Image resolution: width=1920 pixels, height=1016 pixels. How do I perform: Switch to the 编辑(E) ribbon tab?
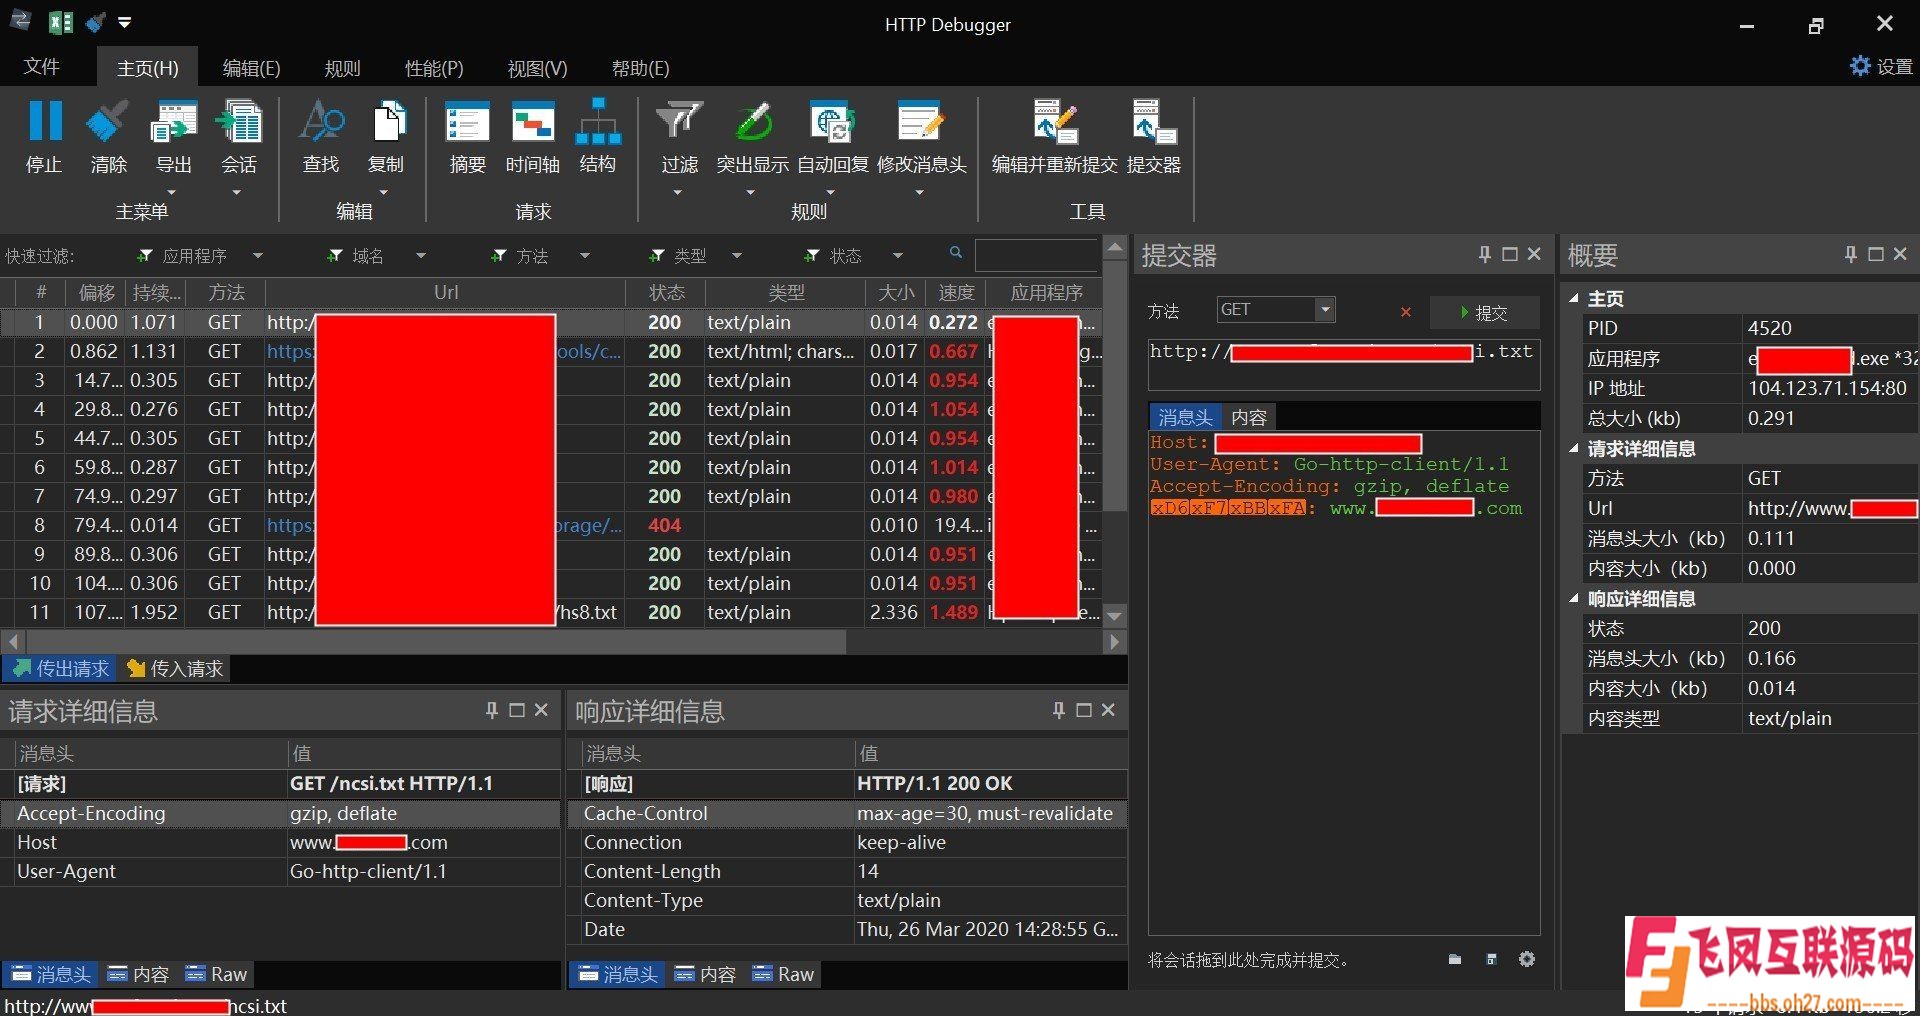point(251,68)
